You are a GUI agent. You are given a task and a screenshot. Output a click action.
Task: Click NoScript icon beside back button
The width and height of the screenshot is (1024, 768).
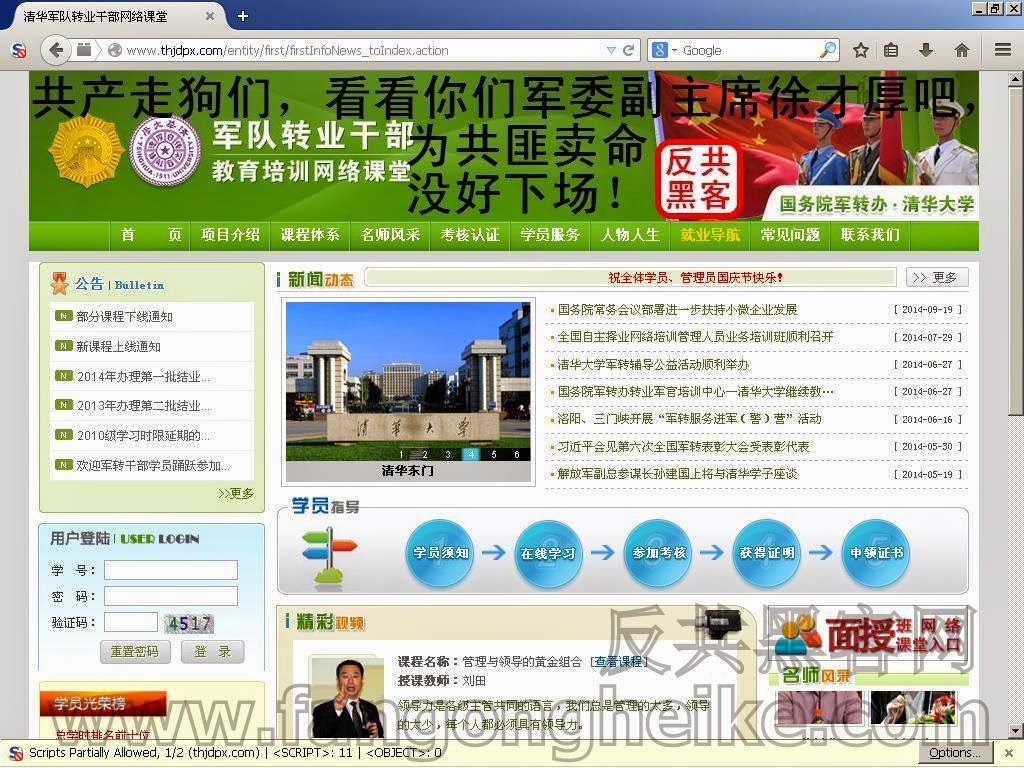(18, 50)
